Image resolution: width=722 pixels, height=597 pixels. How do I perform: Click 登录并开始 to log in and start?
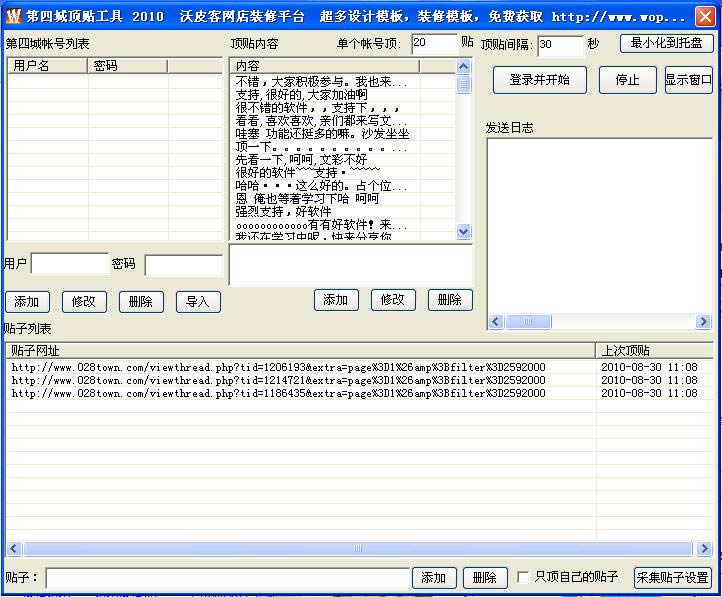pyautogui.click(x=539, y=80)
